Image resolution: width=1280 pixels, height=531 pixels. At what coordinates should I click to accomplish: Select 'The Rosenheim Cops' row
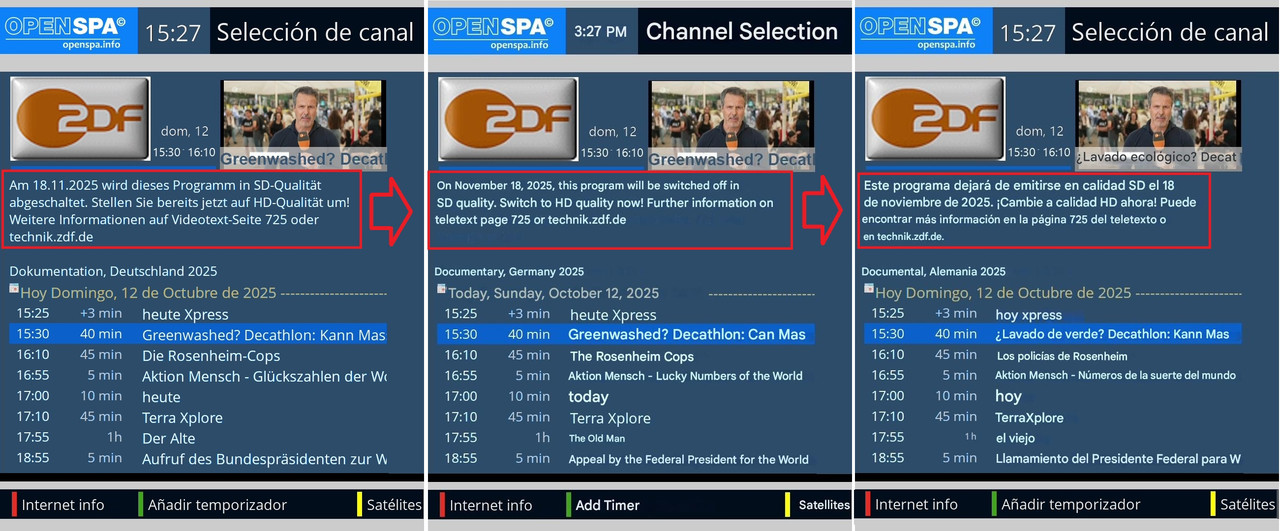625,356
